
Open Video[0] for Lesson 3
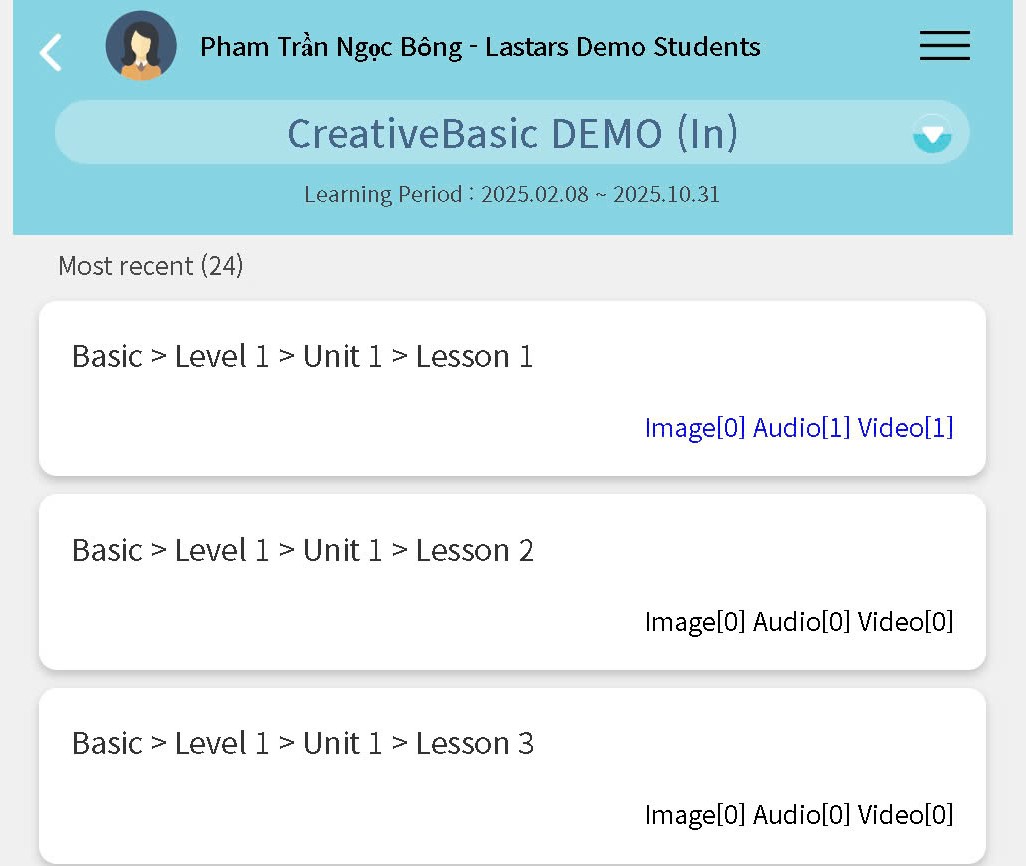point(905,815)
